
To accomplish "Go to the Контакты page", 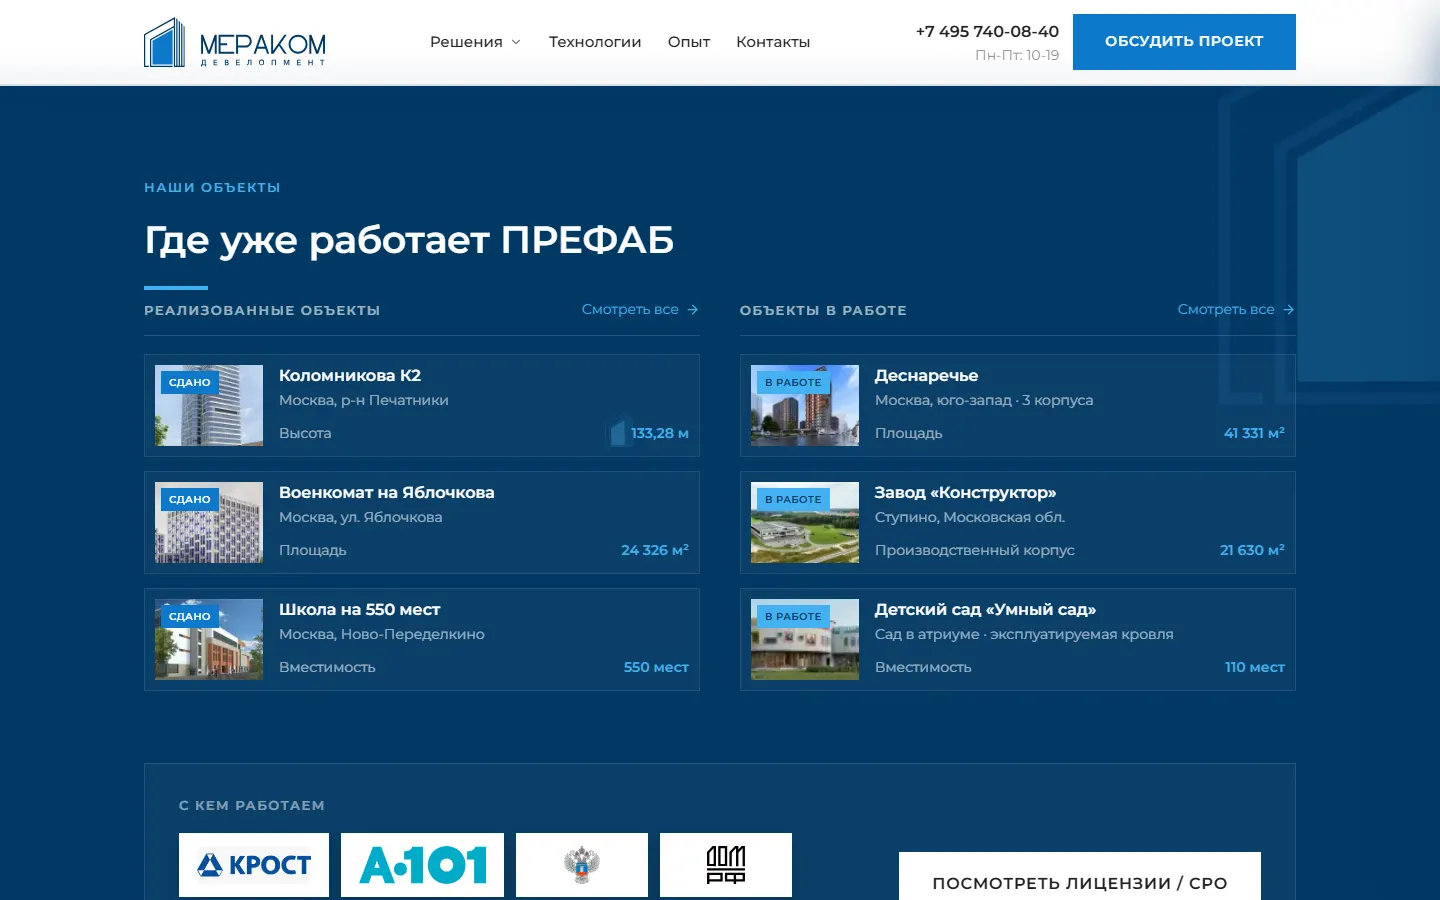I will 773,42.
